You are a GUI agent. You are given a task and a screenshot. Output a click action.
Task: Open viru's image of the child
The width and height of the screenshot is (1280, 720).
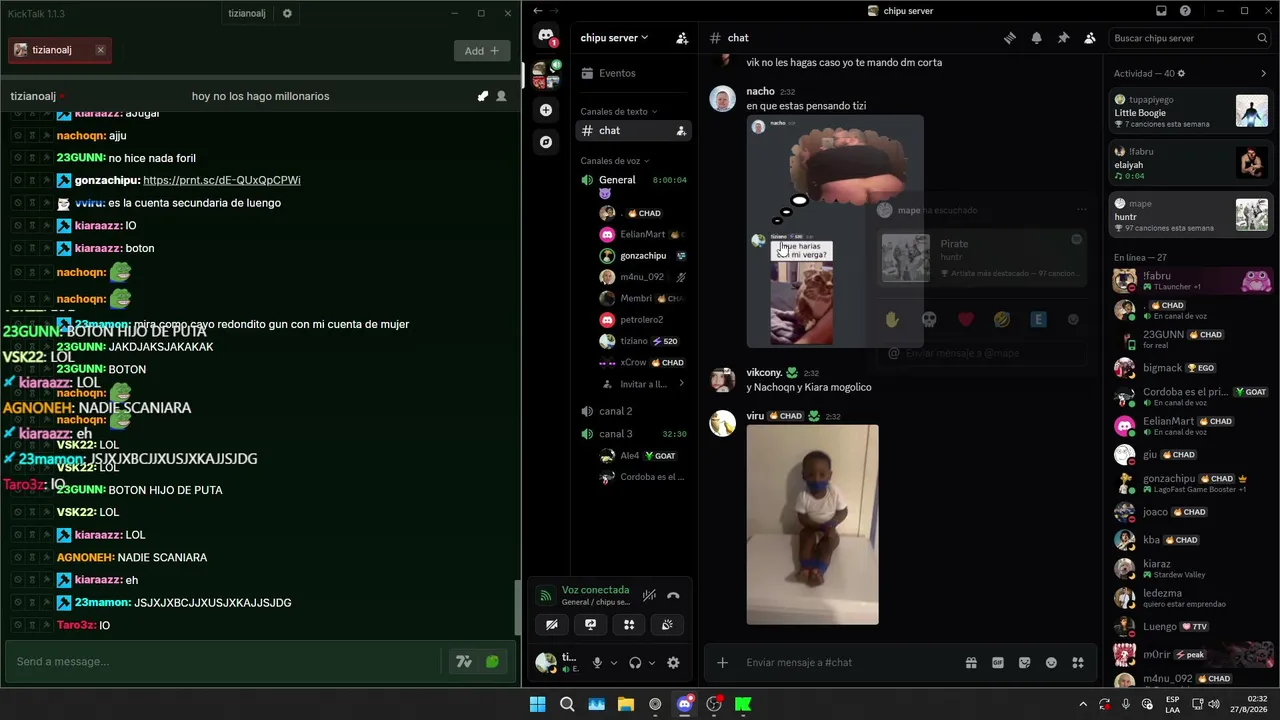point(812,525)
